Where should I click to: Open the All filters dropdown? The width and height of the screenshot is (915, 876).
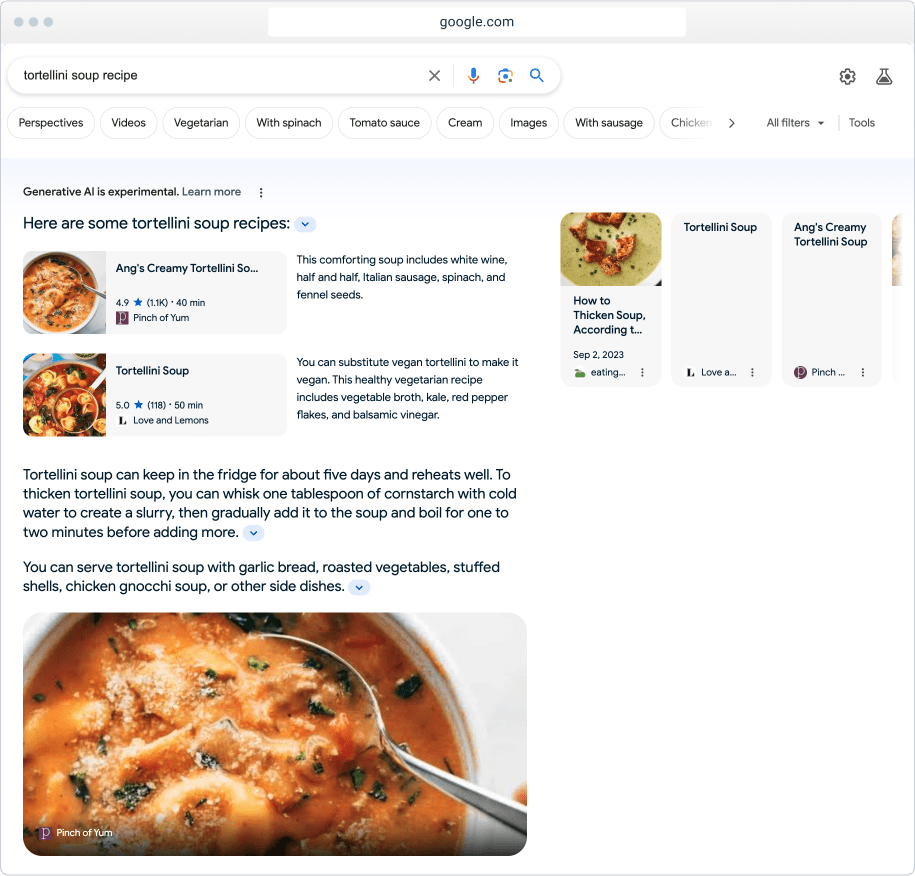pos(795,123)
